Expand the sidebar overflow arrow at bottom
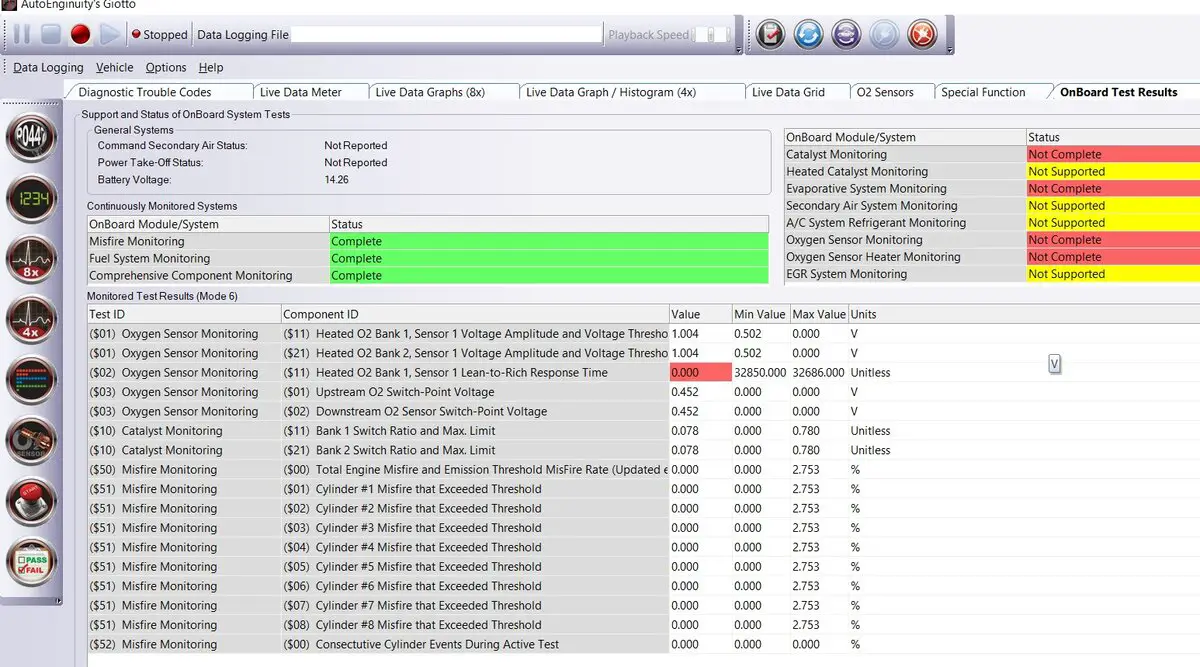Viewport: 1200px width, 667px height. [58, 601]
